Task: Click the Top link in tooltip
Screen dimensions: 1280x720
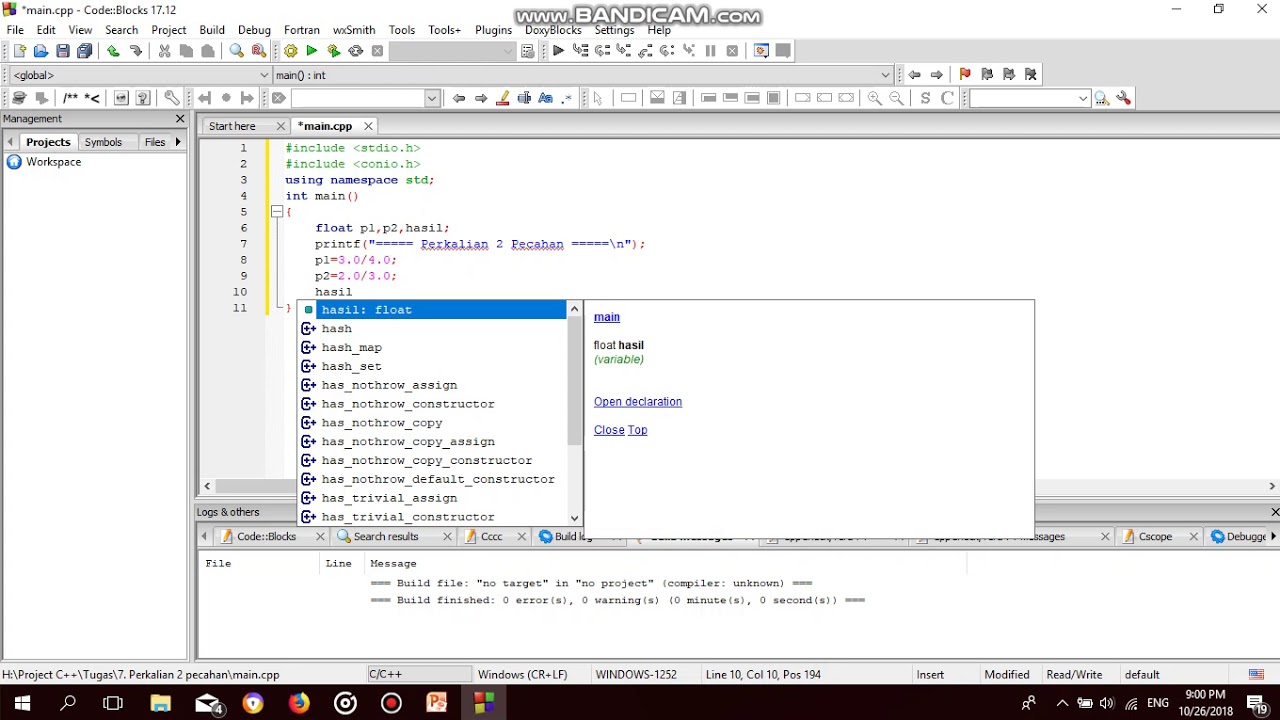Action: pyautogui.click(x=637, y=430)
